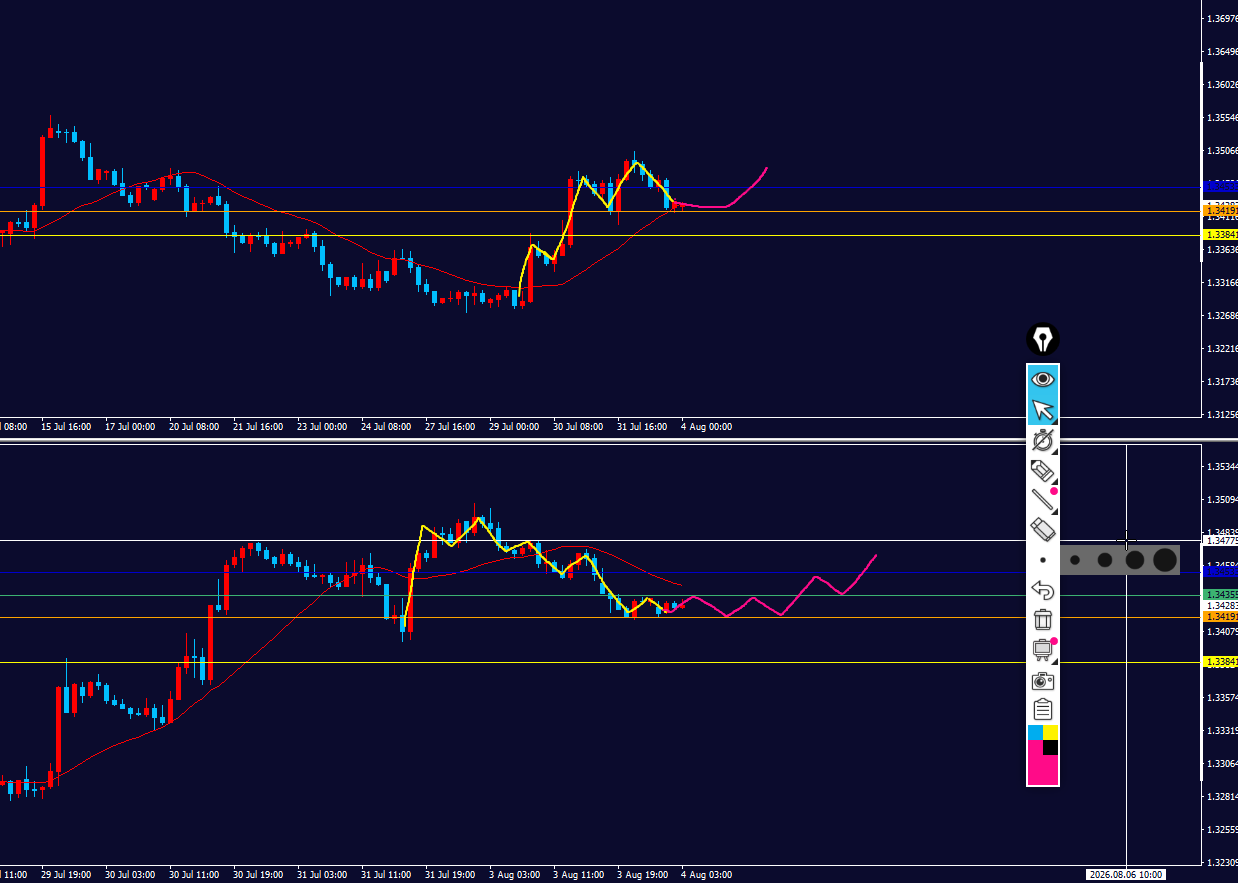The width and height of the screenshot is (1238, 883).
Task: Pick the yellow color swatch
Action: coord(1051,733)
